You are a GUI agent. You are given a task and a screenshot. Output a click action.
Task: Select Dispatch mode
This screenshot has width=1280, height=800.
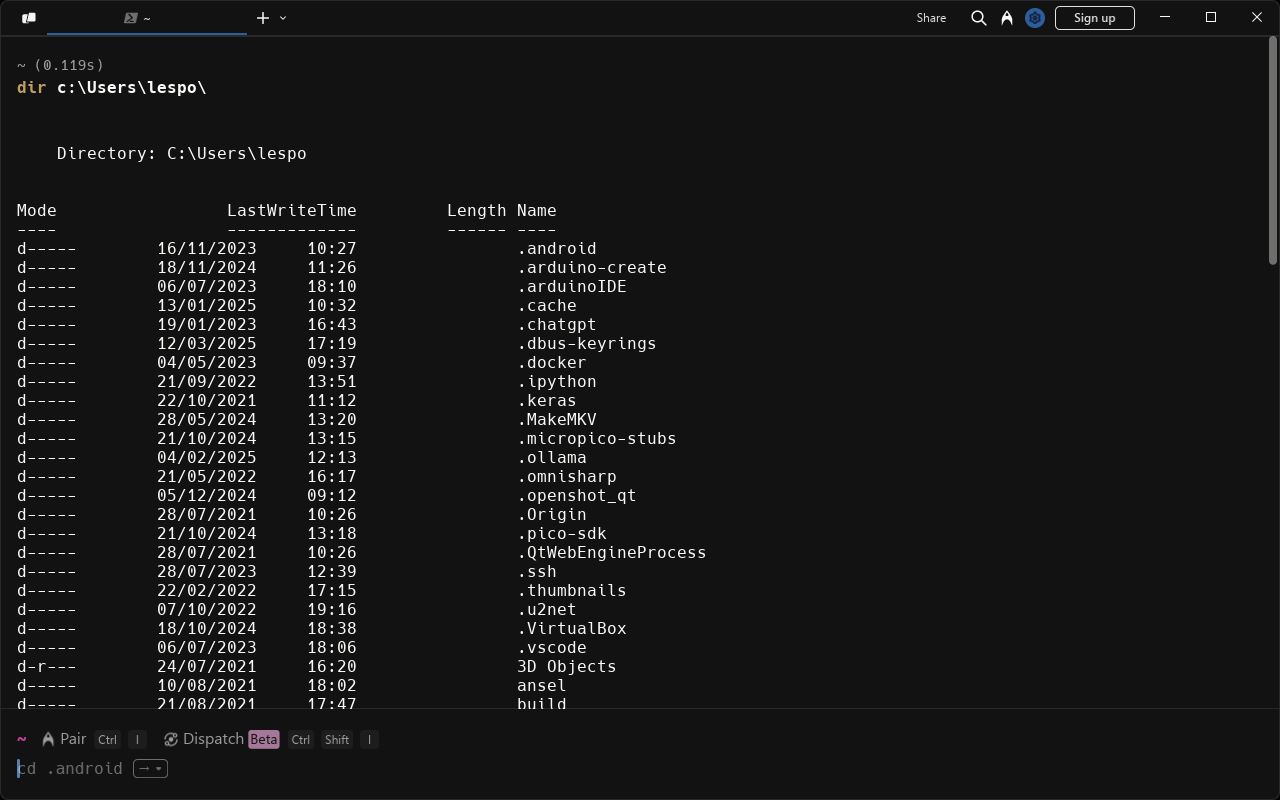213,739
